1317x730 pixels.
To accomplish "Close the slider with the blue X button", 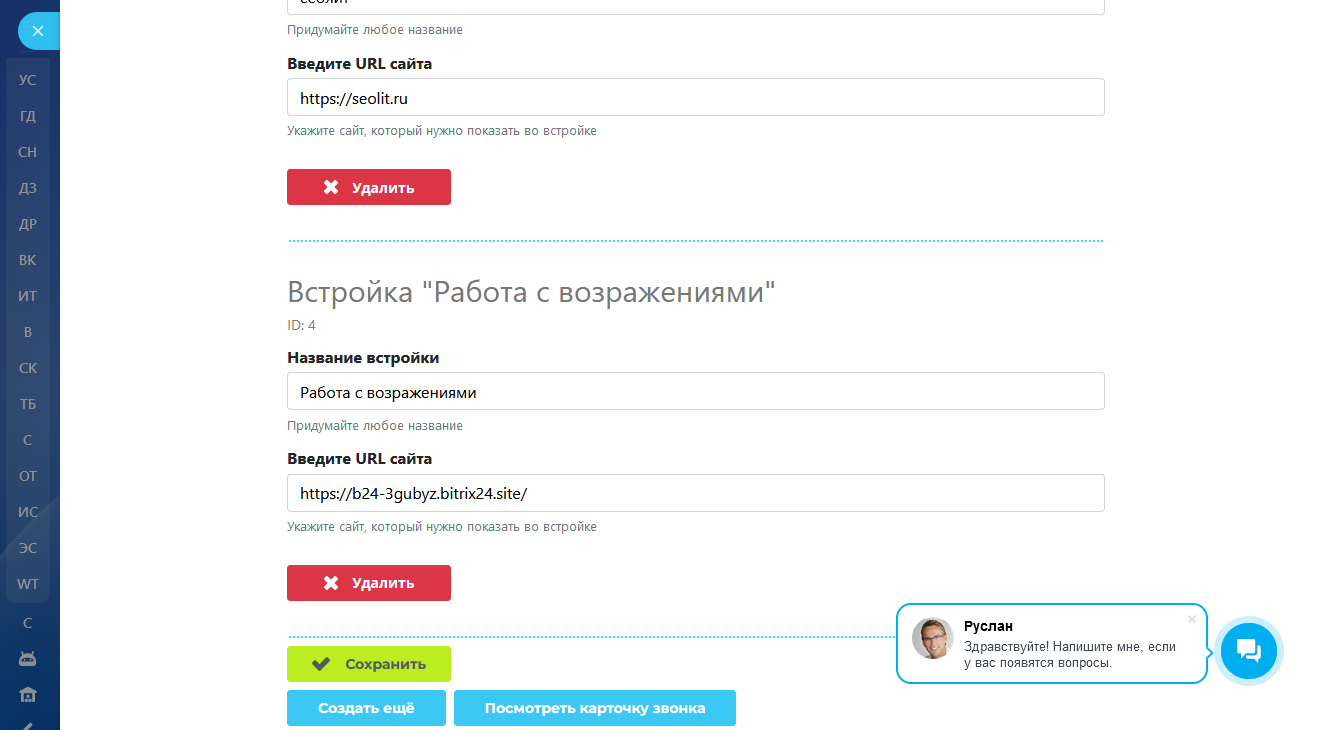I will point(38,31).
